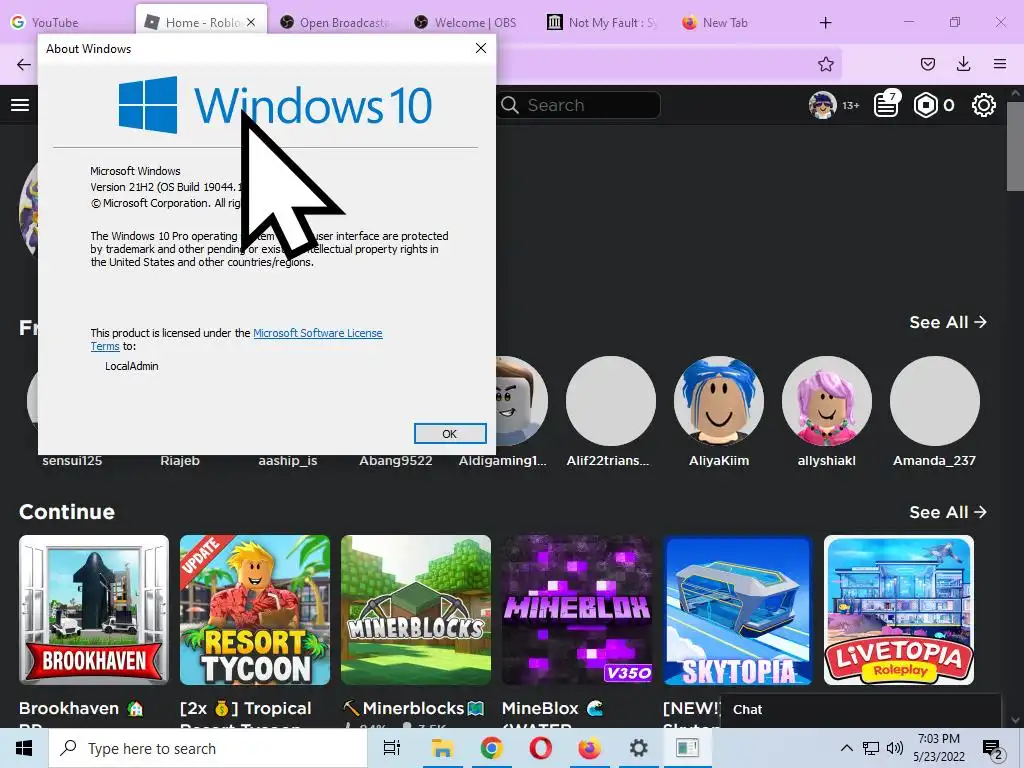Open Opera browser from the taskbar

[540, 748]
